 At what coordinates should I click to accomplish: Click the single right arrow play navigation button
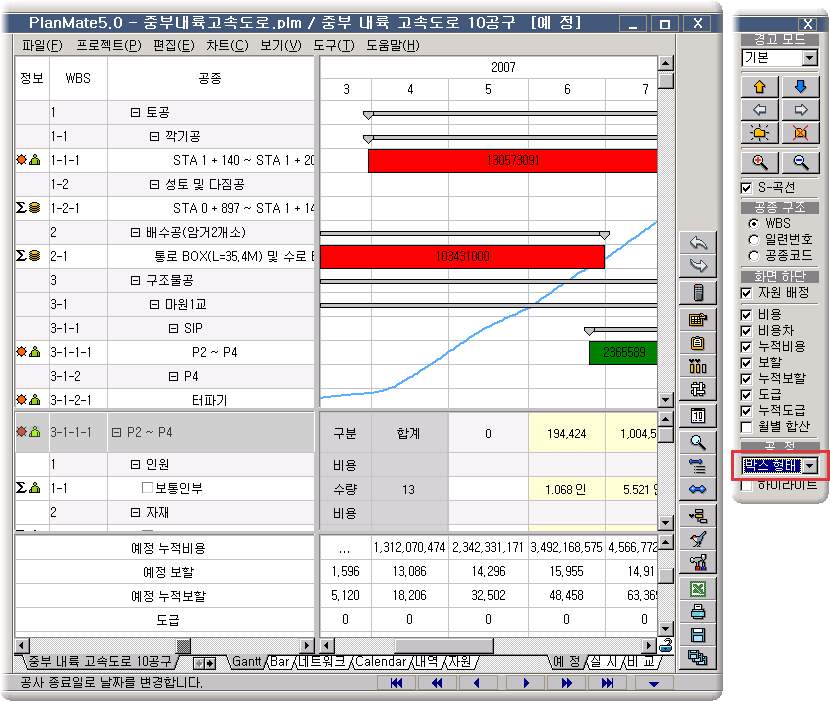(526, 683)
